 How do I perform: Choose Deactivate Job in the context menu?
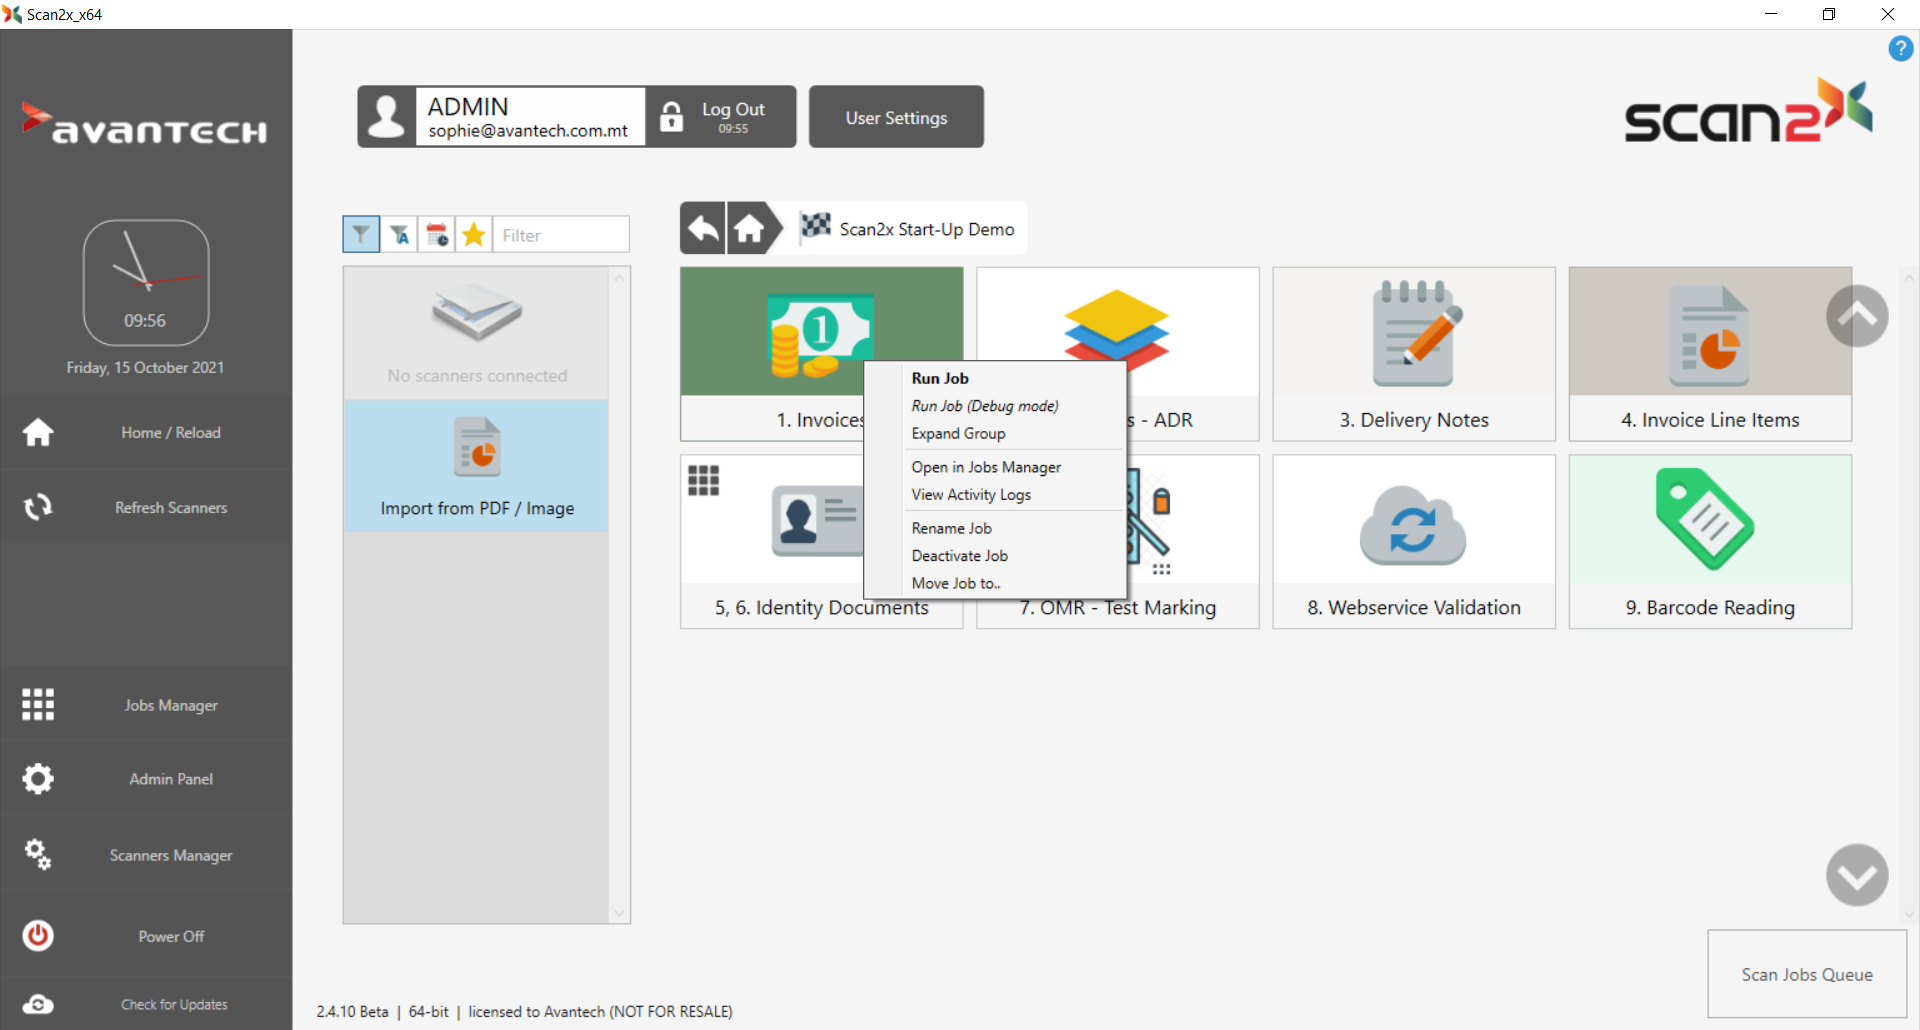[x=959, y=556]
